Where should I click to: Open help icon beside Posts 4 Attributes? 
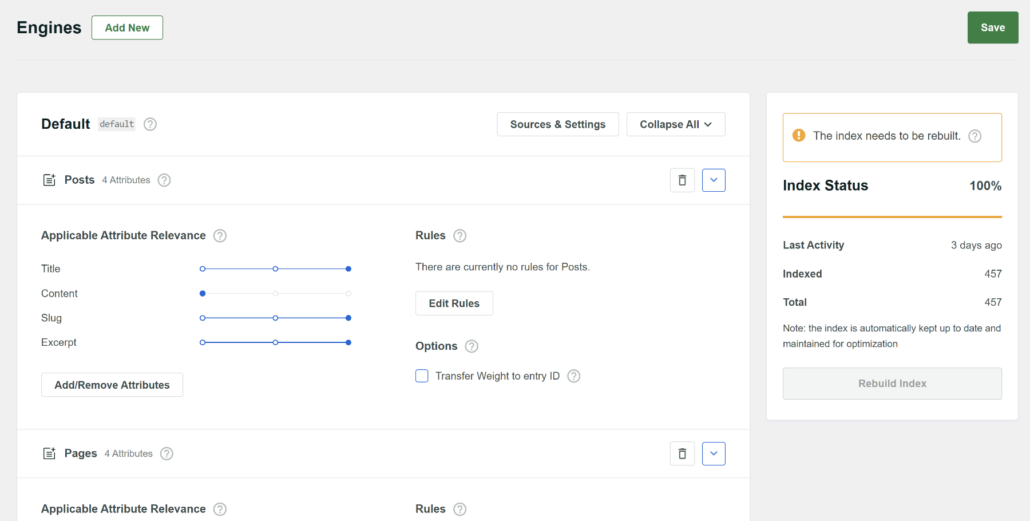(x=164, y=180)
